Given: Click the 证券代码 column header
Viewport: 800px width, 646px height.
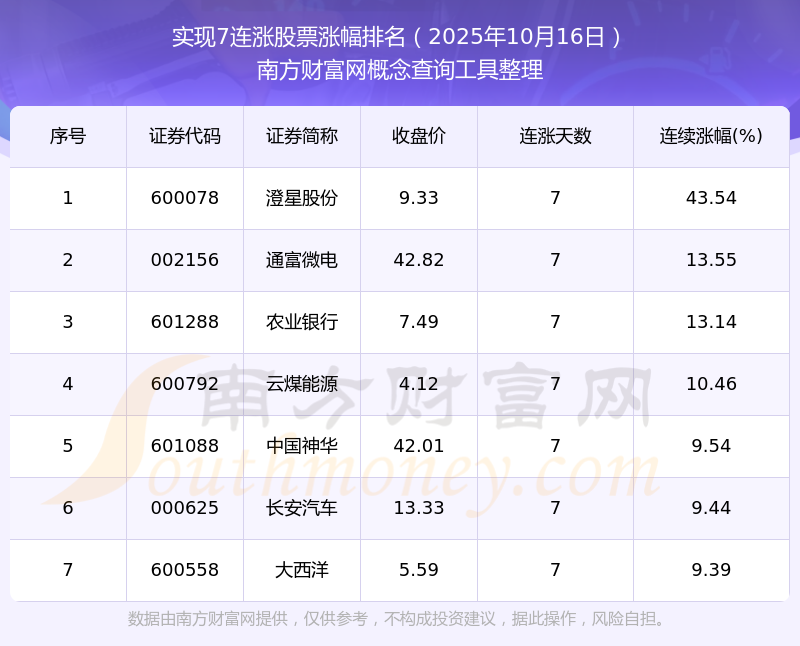Looking at the screenshot, I should coord(185,136).
